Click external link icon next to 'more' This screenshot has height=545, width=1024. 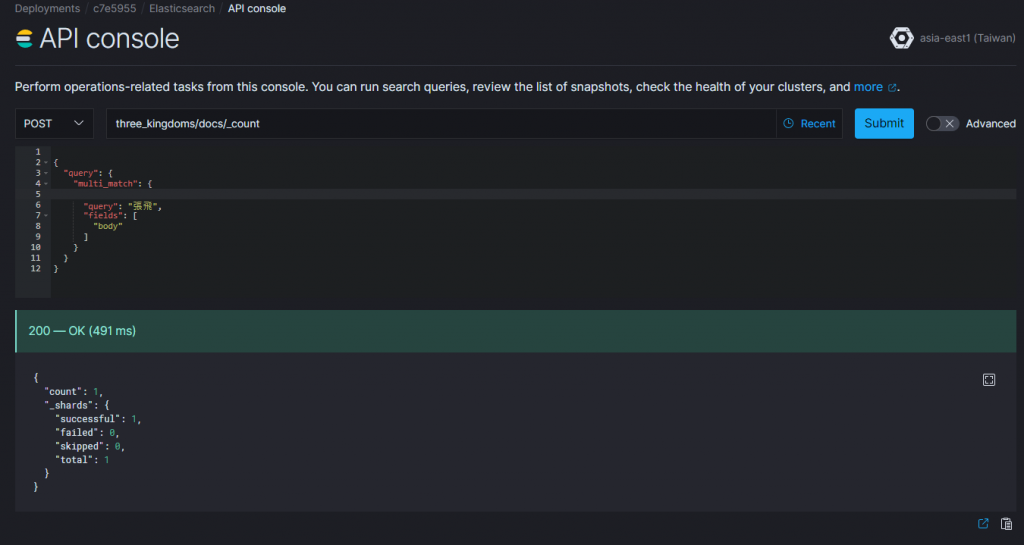(x=892, y=88)
